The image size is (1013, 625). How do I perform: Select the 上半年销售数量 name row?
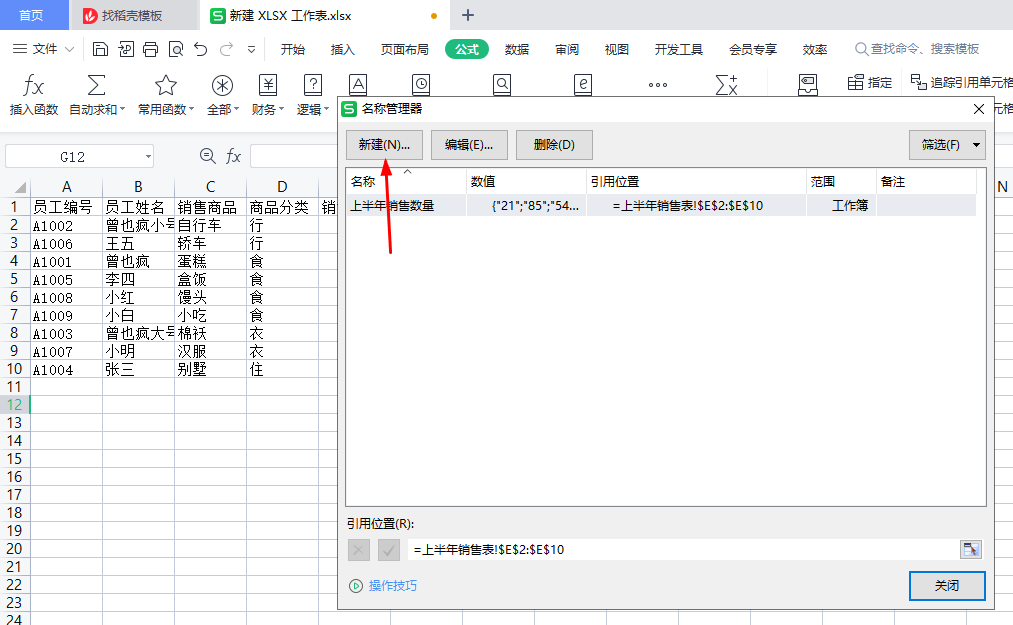click(x=661, y=206)
